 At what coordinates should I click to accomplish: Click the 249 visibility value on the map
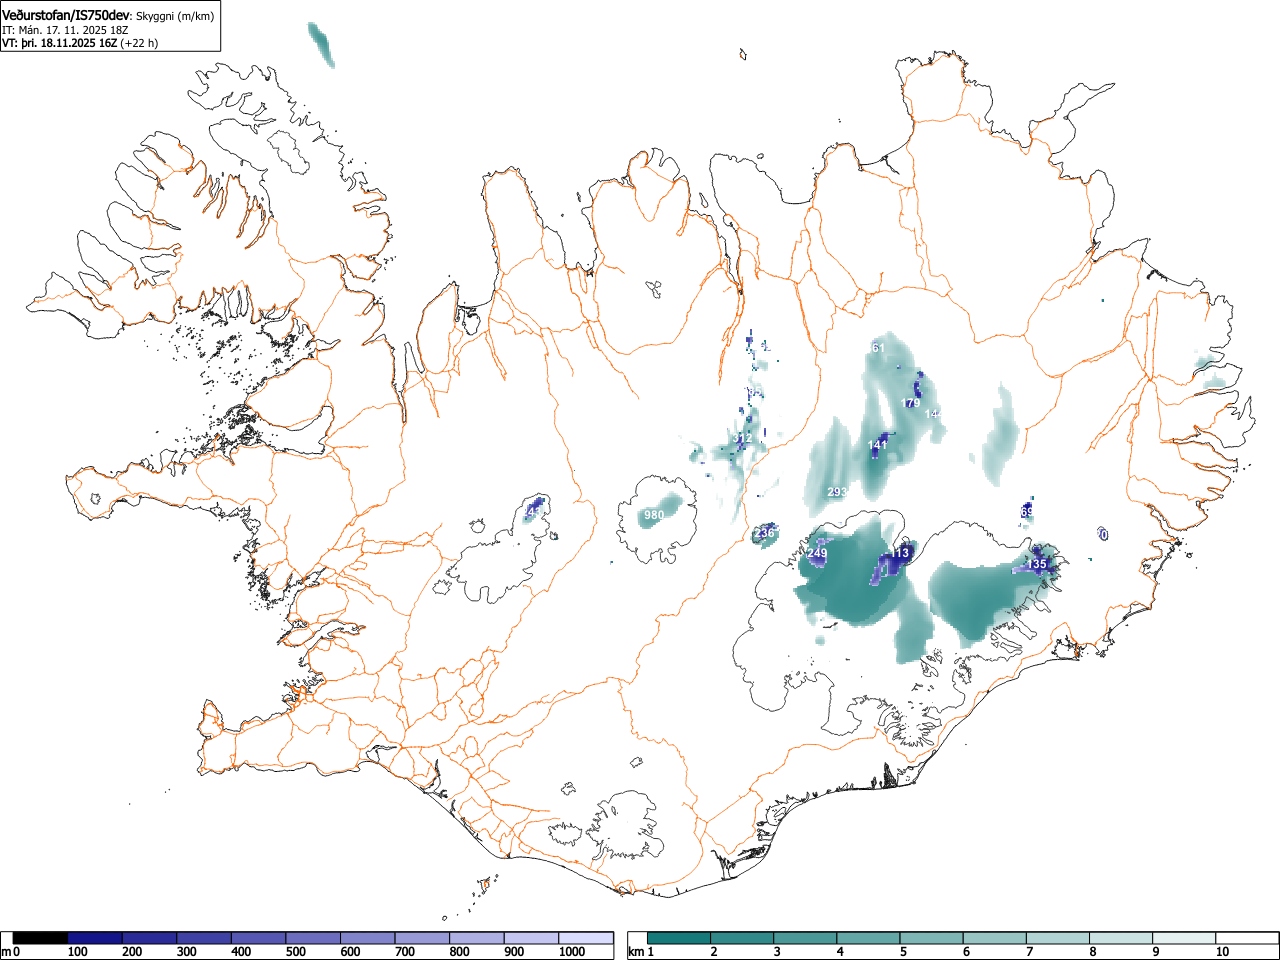817,553
